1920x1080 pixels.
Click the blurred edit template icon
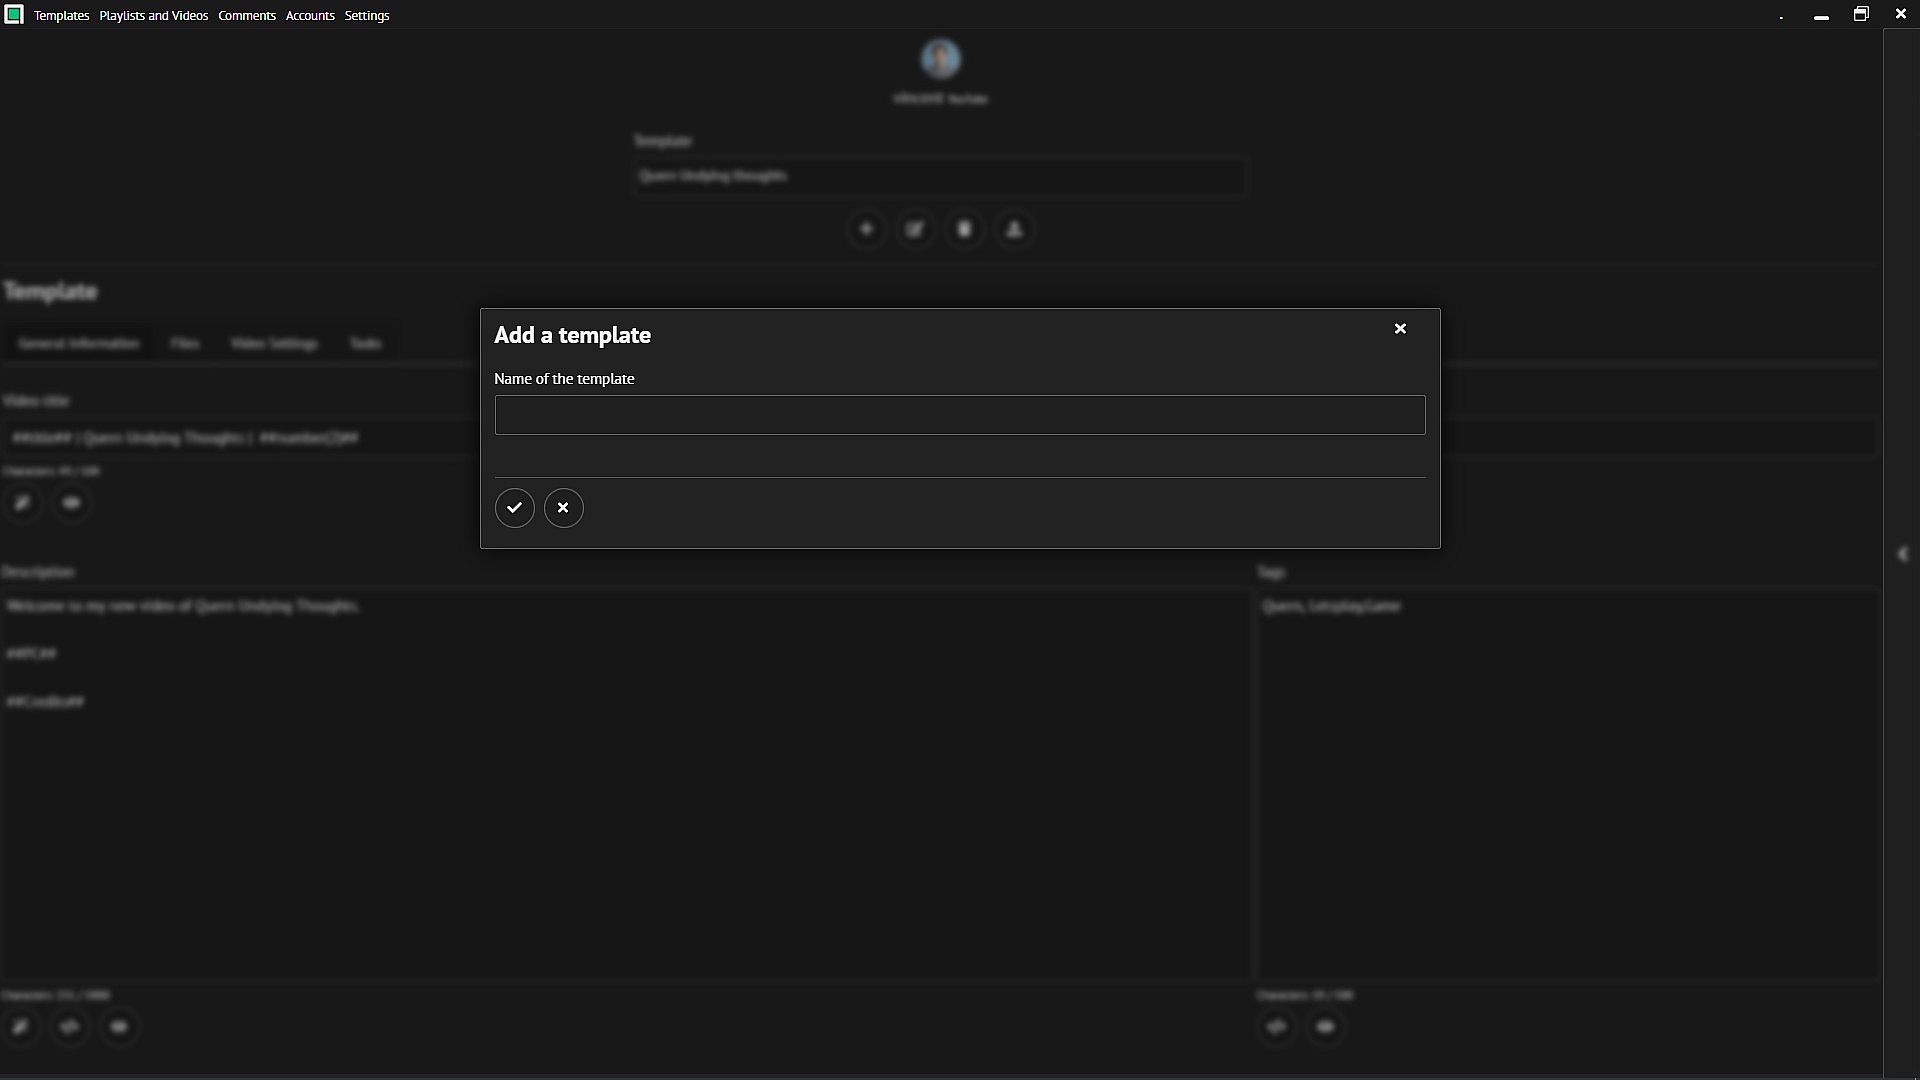click(x=915, y=229)
